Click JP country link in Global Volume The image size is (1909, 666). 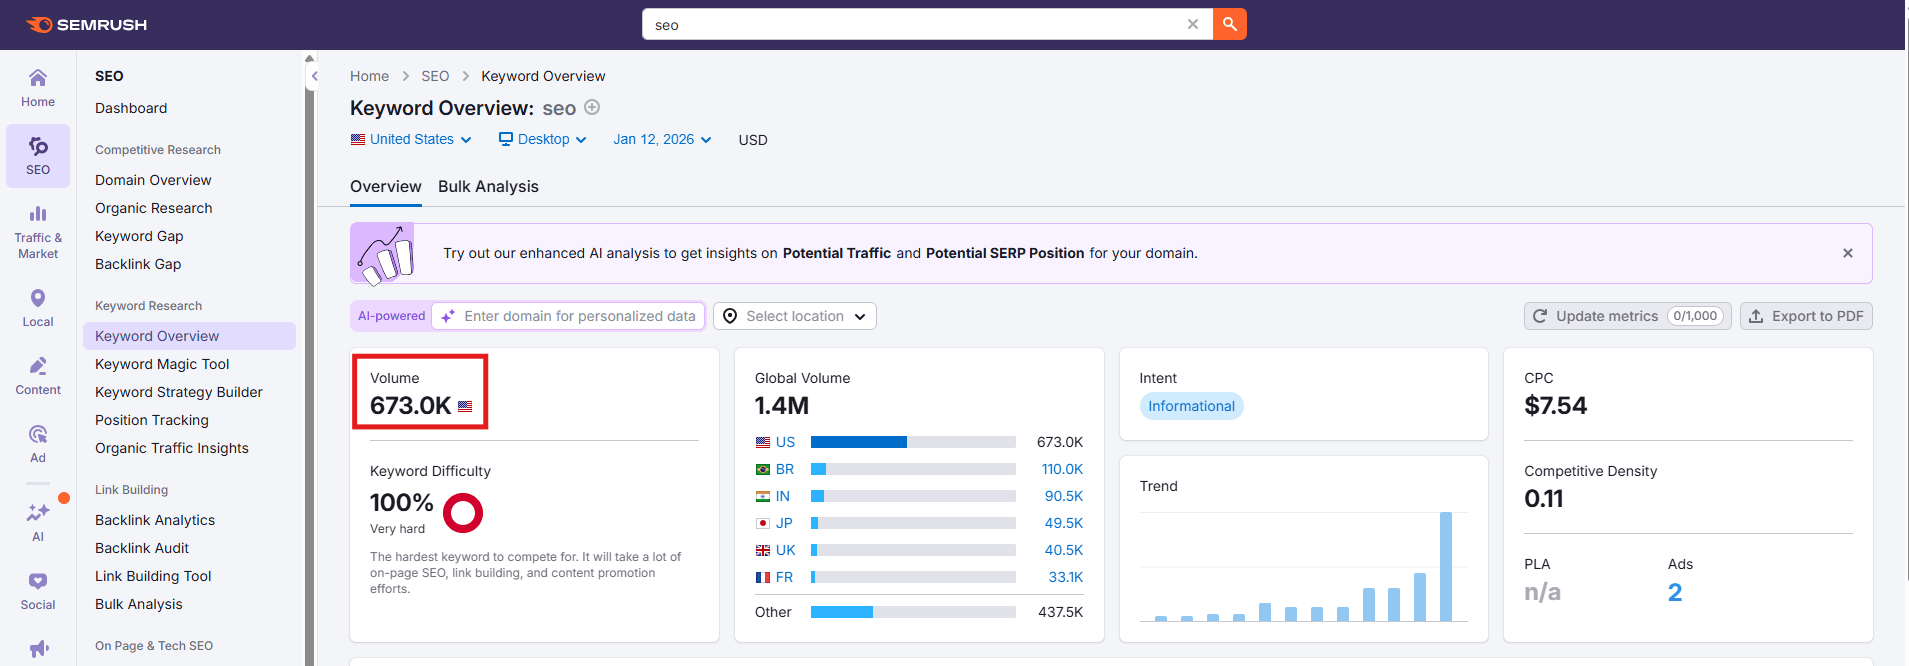click(x=784, y=523)
